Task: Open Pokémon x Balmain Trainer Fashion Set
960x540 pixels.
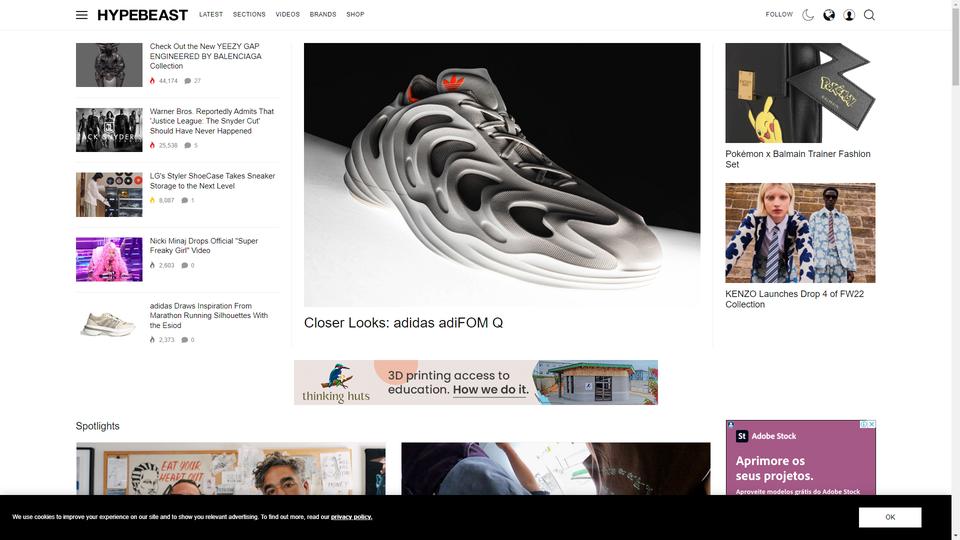Action: [798, 159]
